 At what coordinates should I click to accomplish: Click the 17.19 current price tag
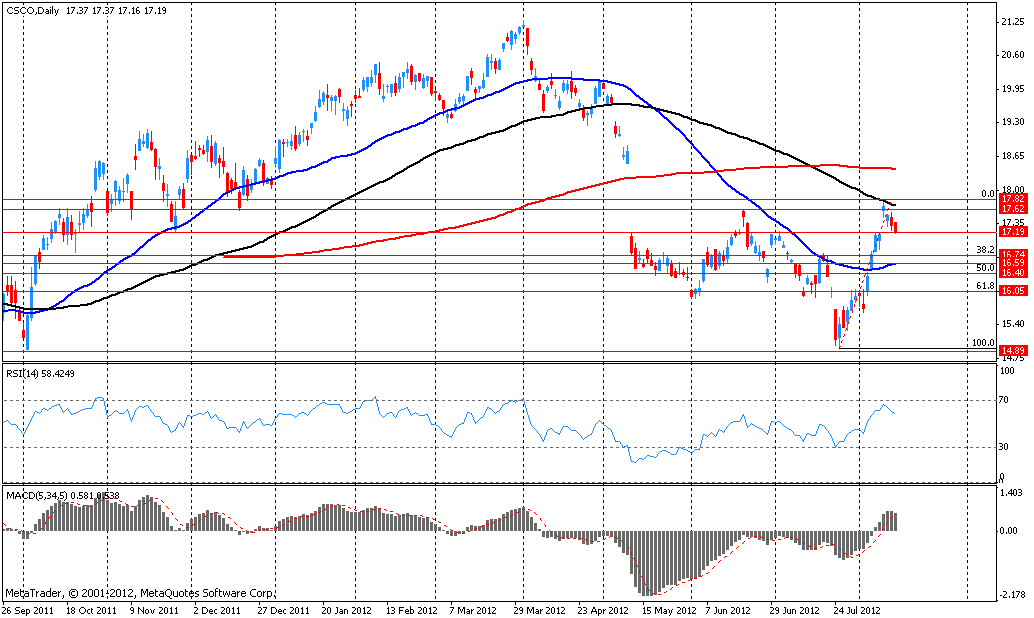tap(1012, 232)
